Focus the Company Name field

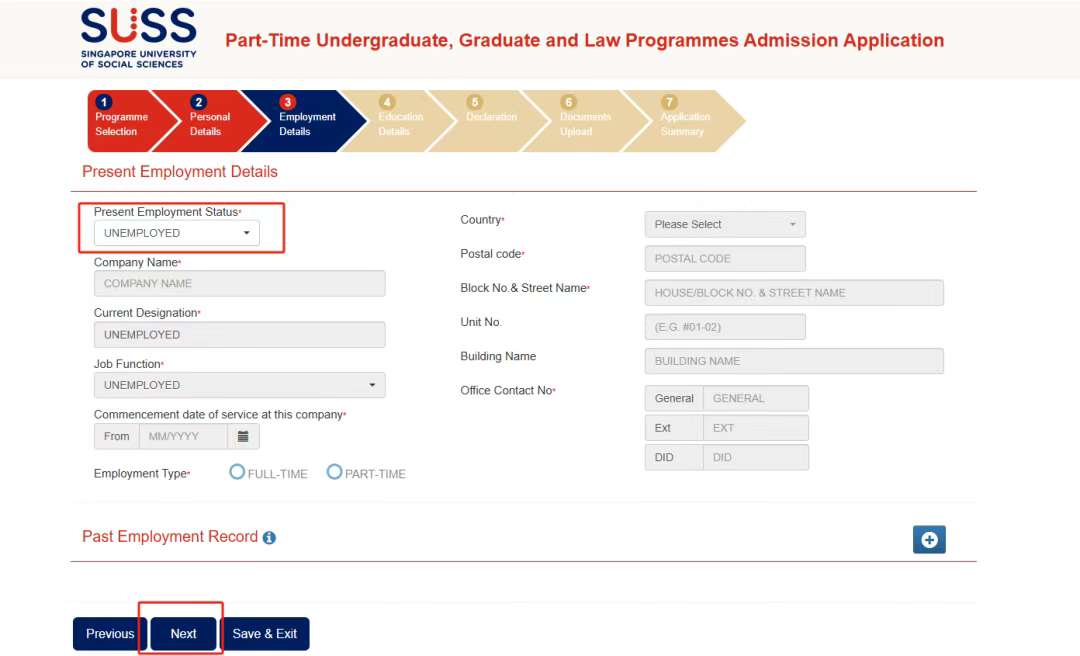click(x=239, y=284)
